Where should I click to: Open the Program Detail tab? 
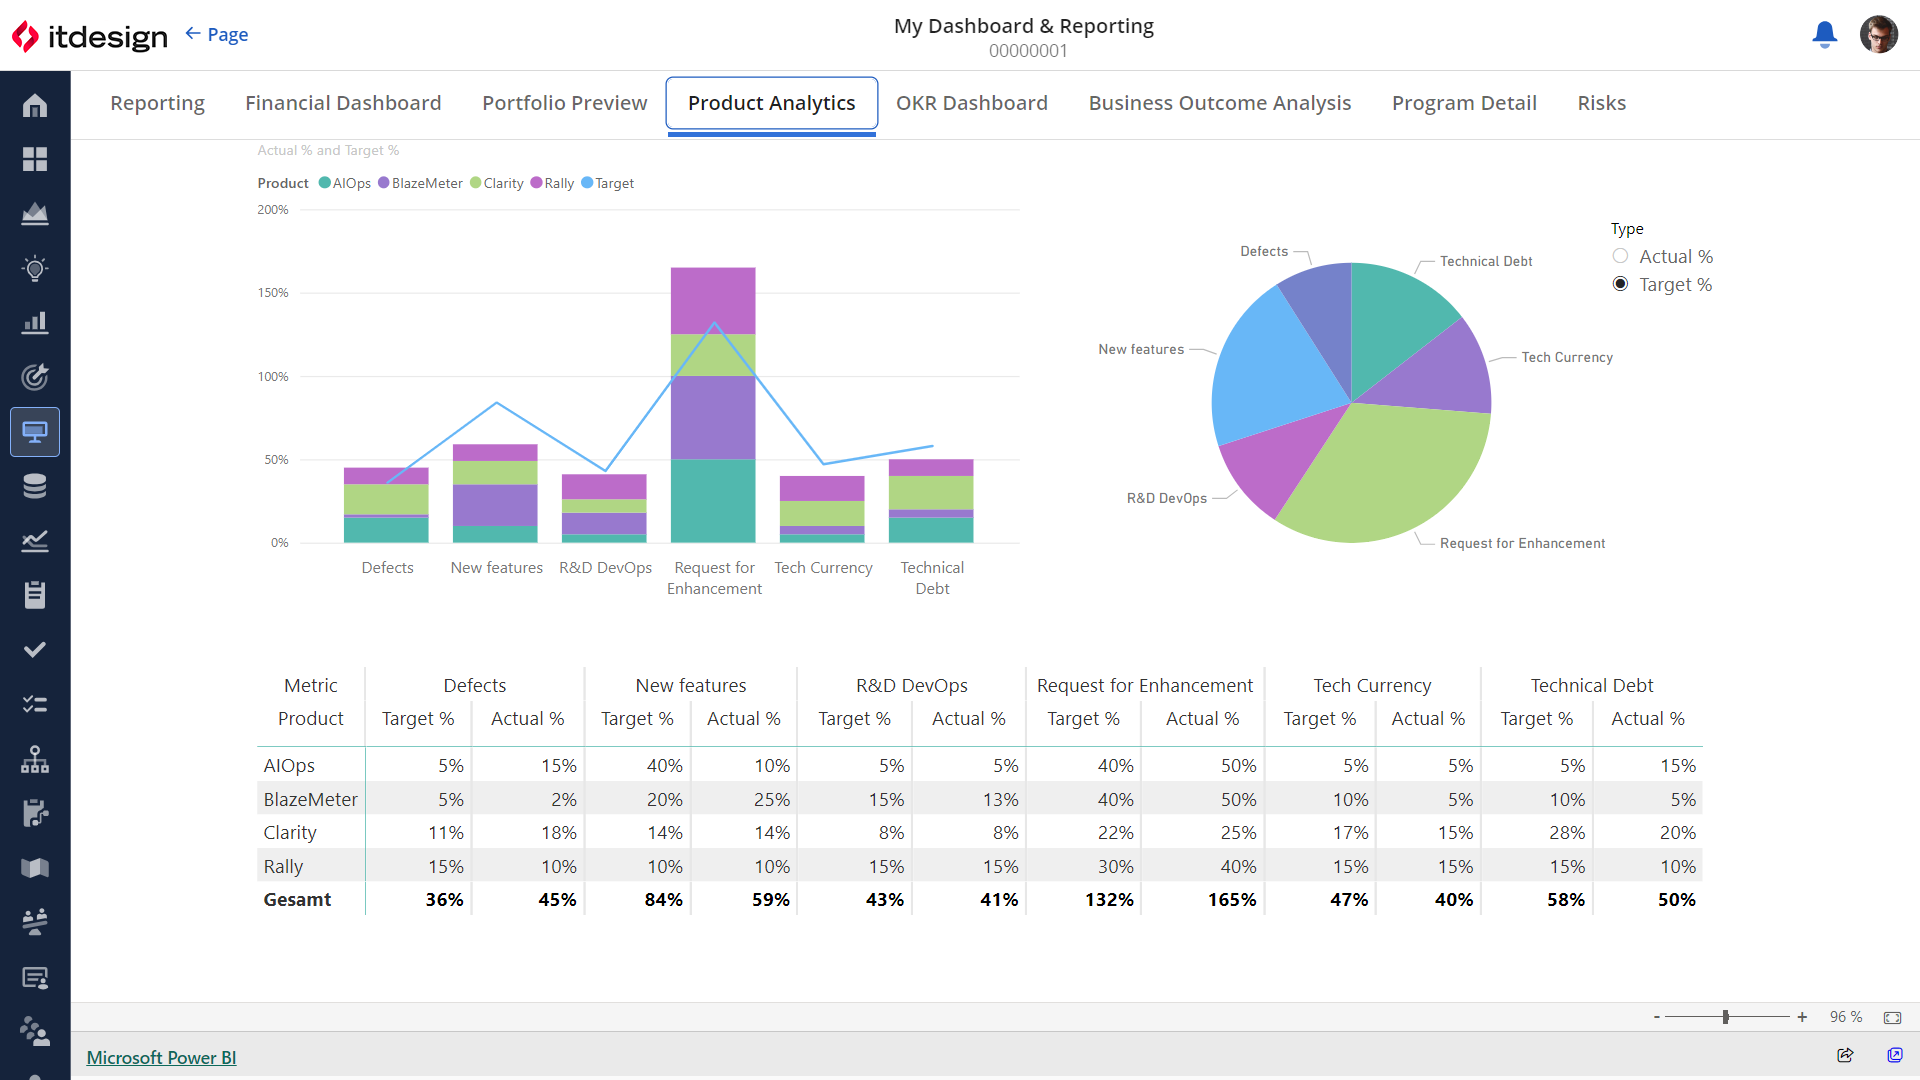click(1464, 103)
